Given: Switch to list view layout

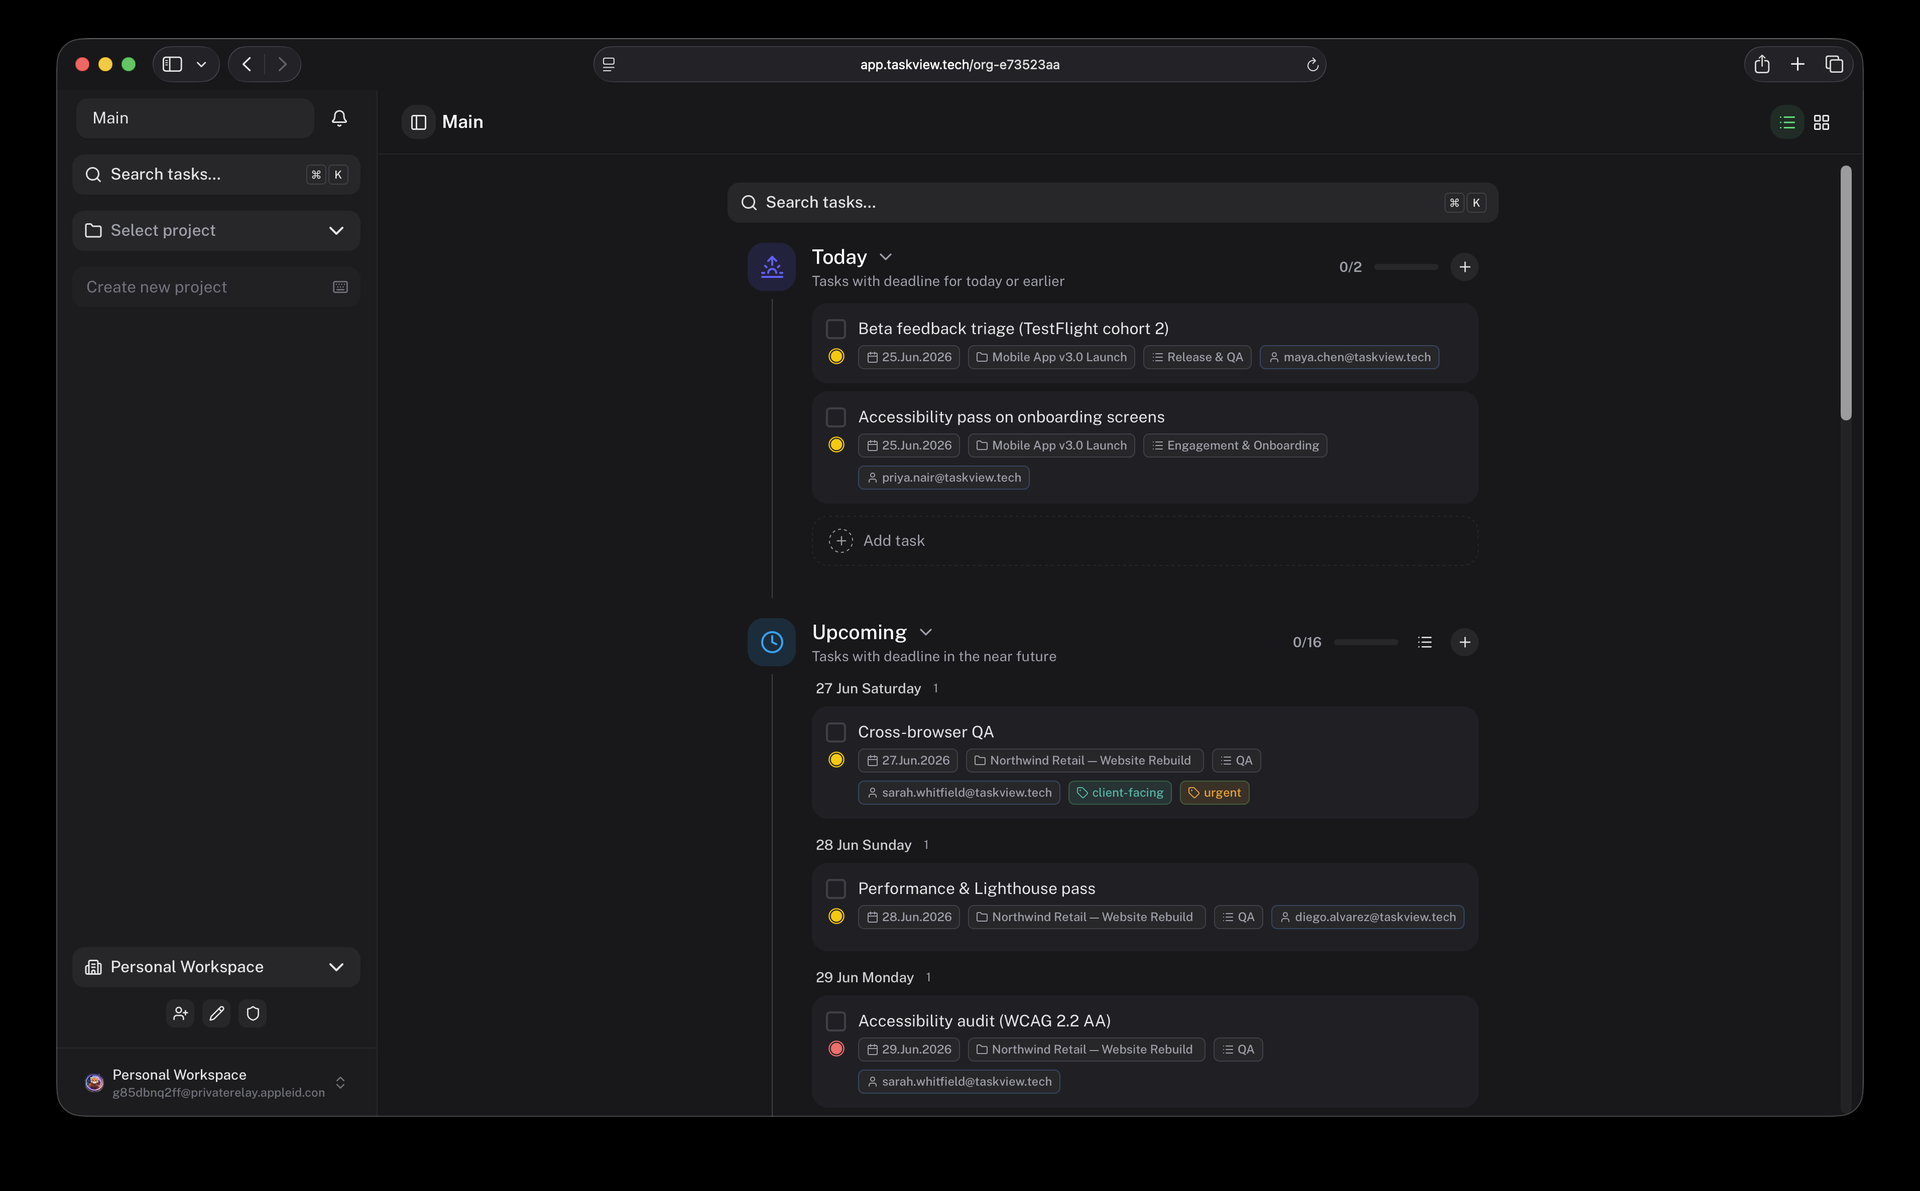Looking at the screenshot, I should coord(1787,122).
